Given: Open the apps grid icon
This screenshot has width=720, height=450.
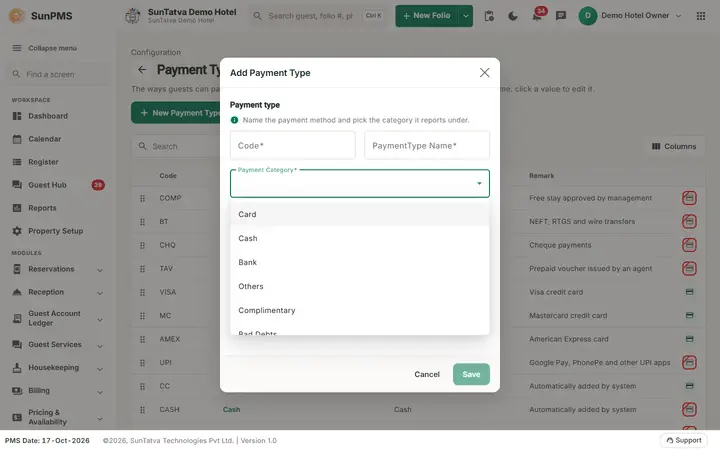Looking at the screenshot, I should click(x=701, y=16).
